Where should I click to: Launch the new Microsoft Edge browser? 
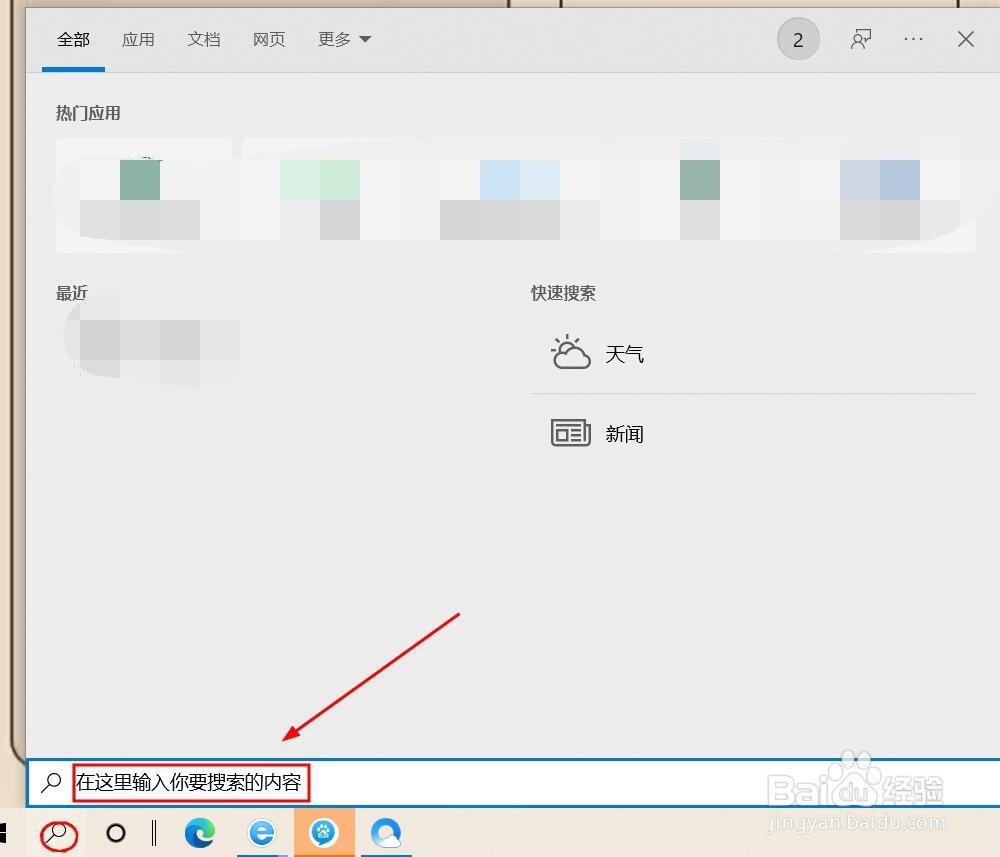(x=200, y=833)
